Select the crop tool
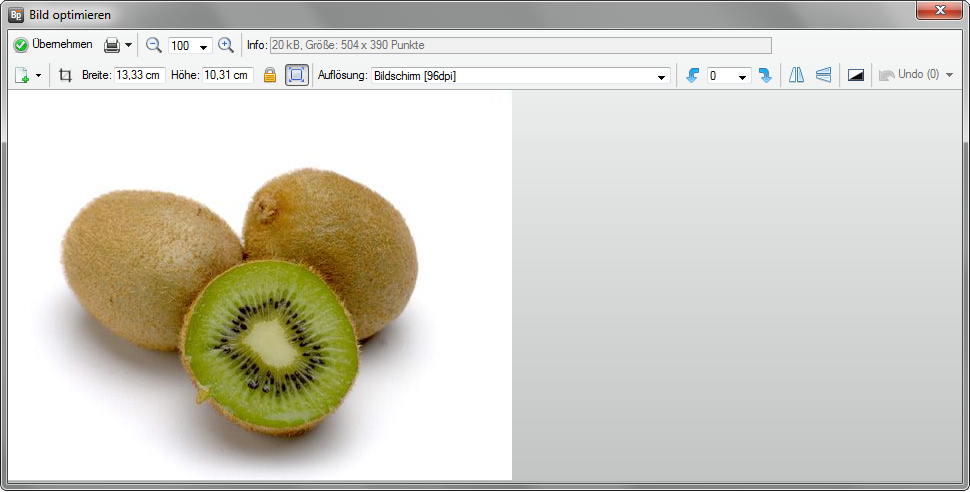The height and width of the screenshot is (492, 970). coord(66,75)
